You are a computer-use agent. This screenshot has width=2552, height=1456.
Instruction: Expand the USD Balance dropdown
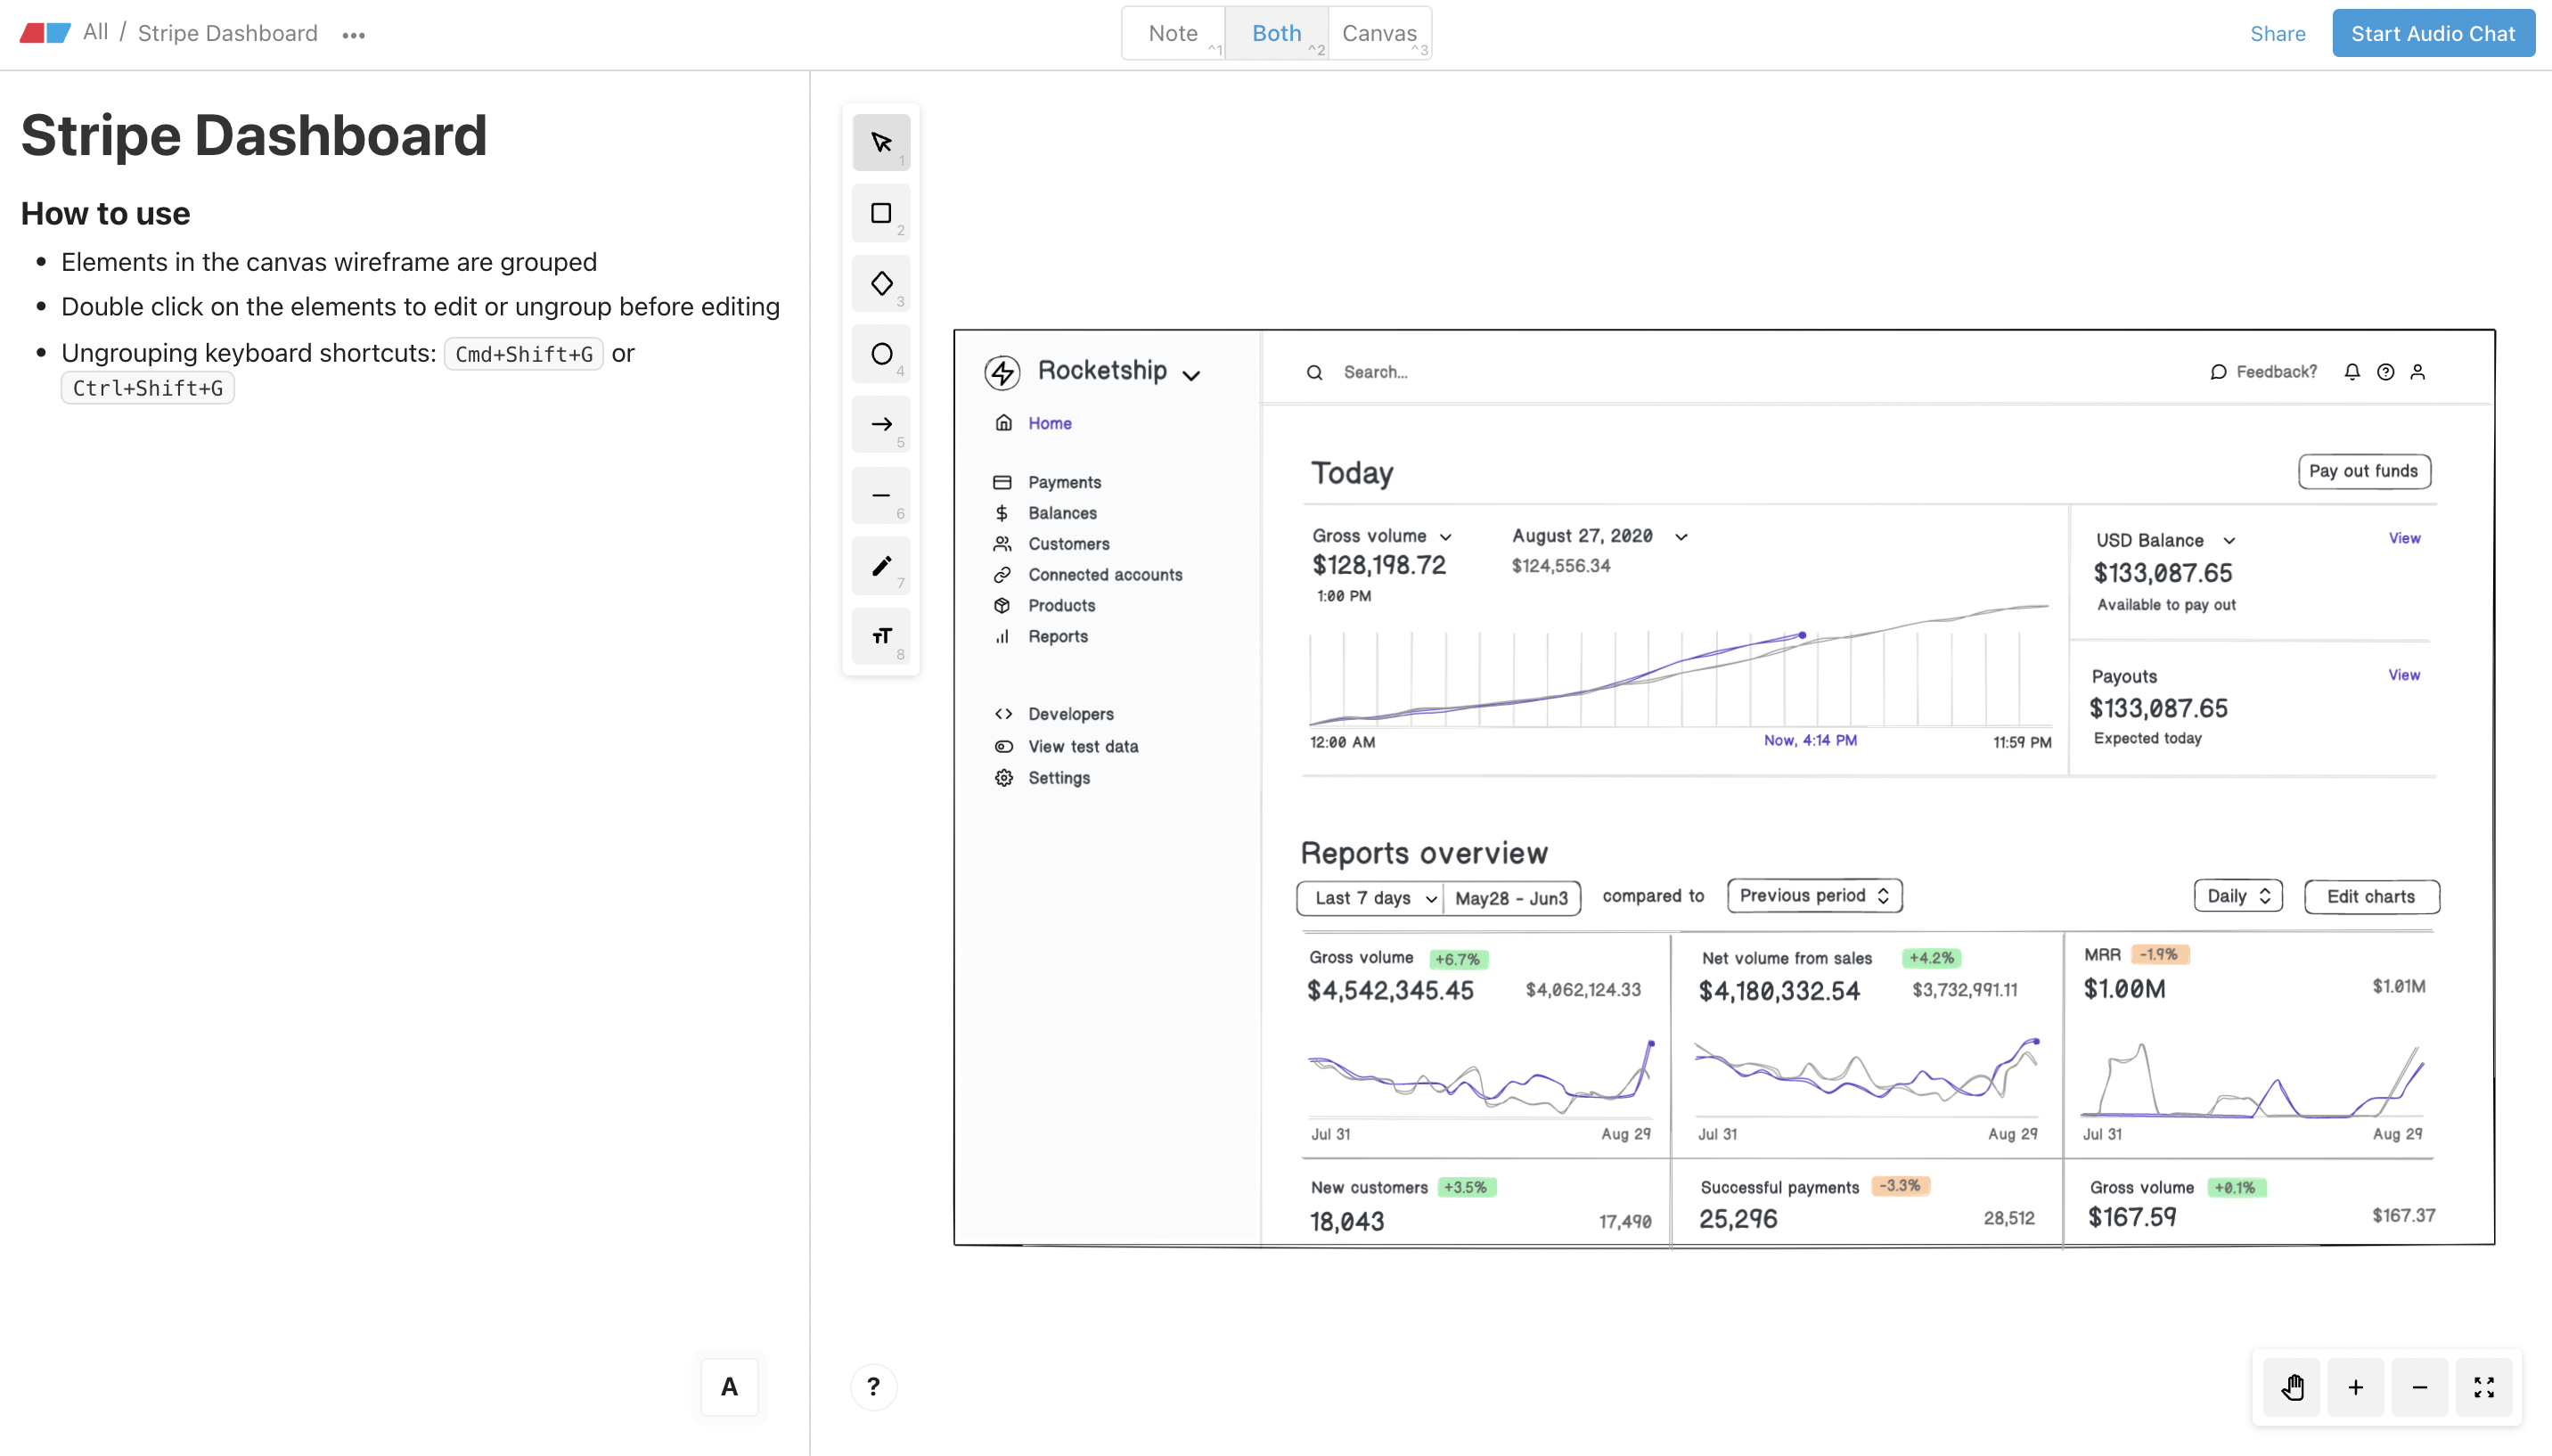point(2229,541)
